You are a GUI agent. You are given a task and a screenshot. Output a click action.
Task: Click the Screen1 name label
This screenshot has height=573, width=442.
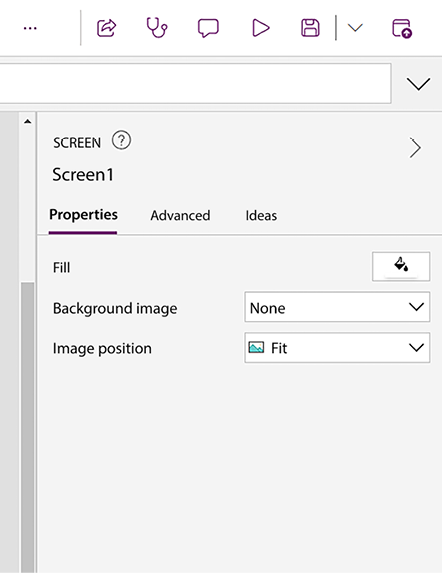point(83,174)
